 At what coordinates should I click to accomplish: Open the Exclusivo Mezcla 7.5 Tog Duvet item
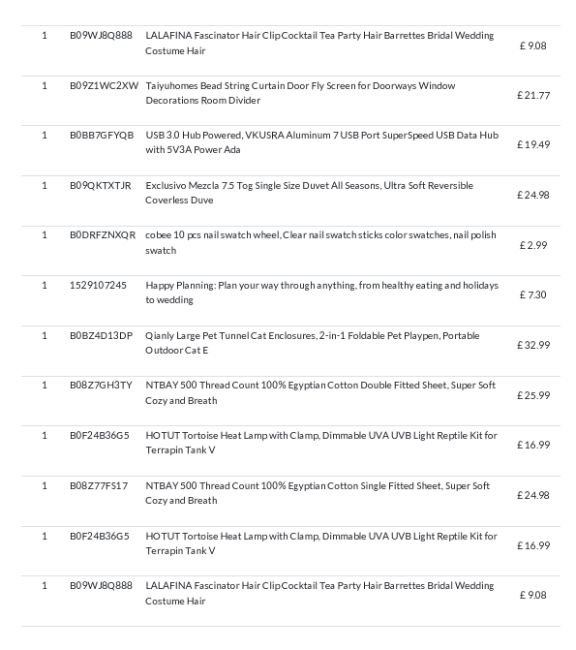point(309,193)
